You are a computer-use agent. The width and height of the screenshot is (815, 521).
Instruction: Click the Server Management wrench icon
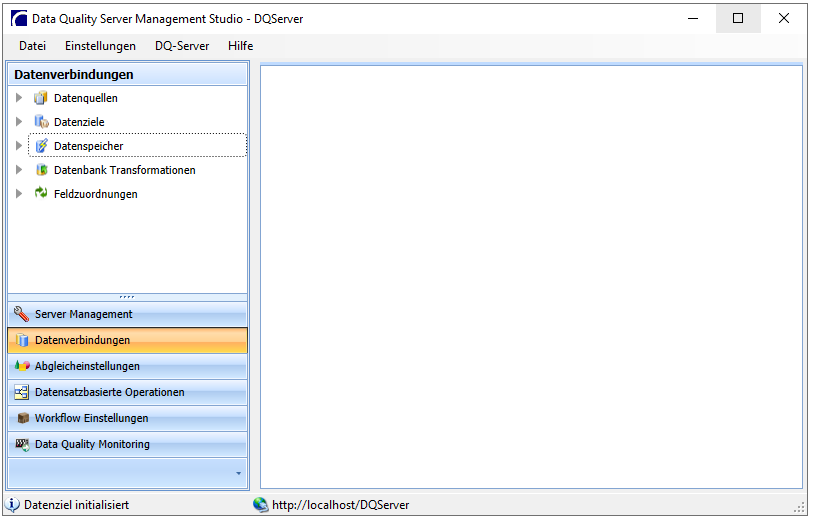[x=21, y=314]
